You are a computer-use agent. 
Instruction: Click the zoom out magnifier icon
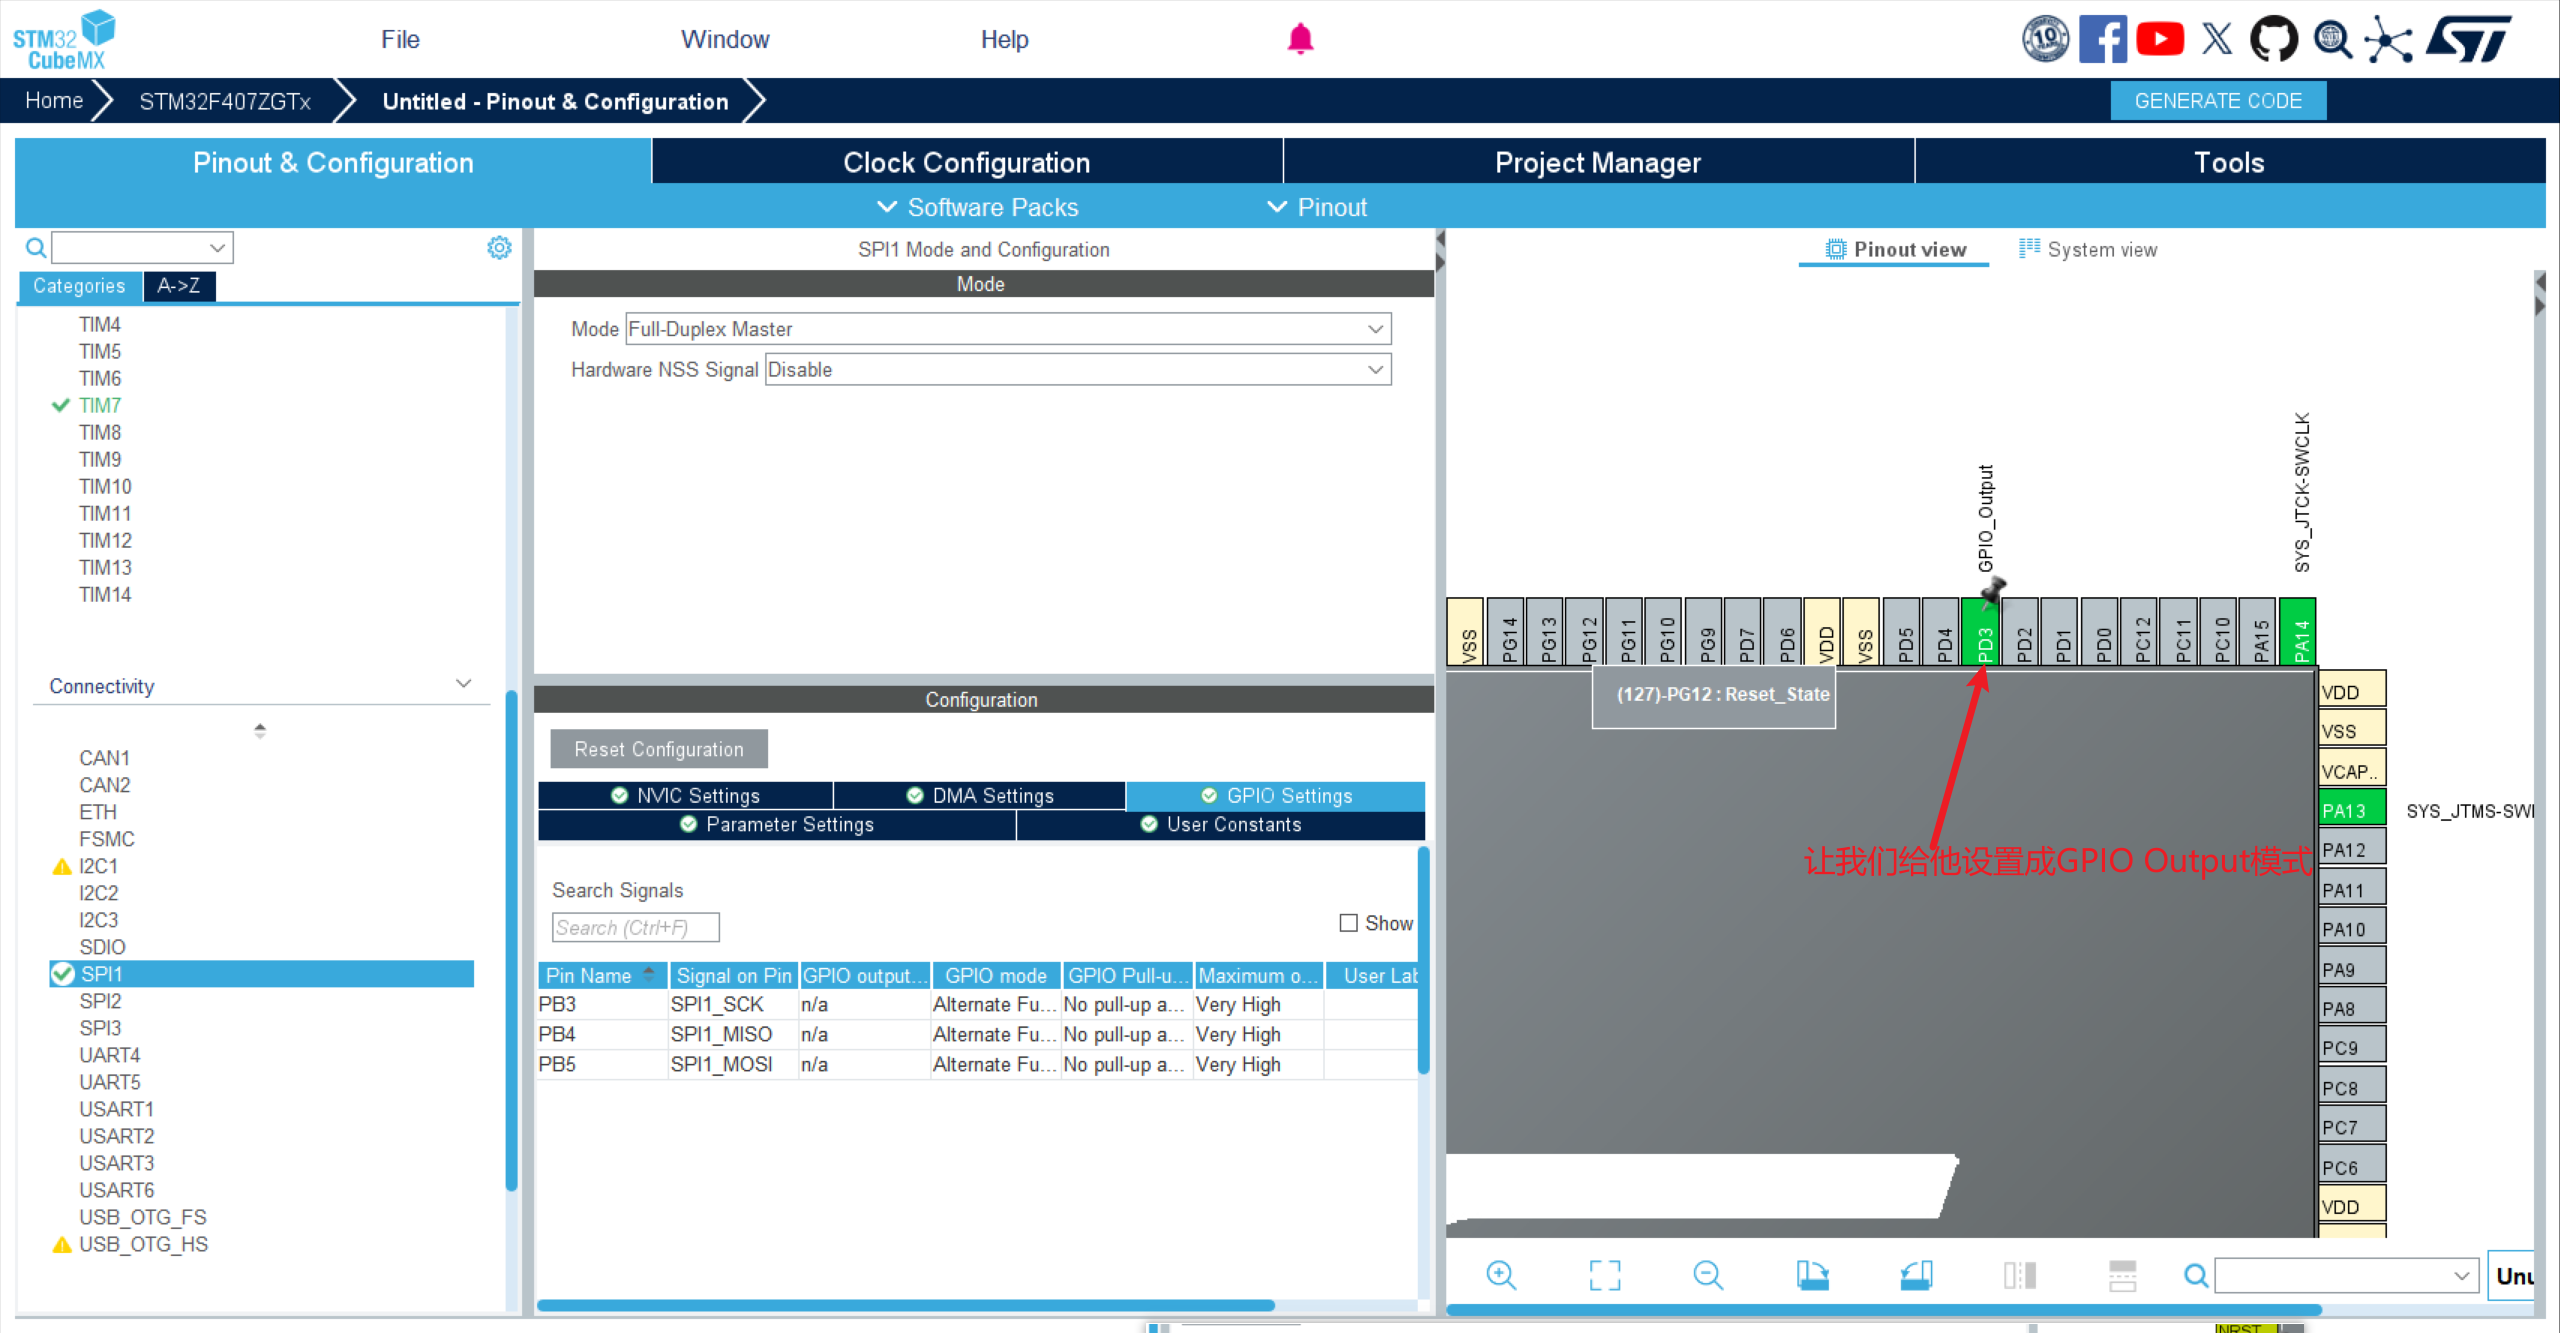tap(1708, 1275)
